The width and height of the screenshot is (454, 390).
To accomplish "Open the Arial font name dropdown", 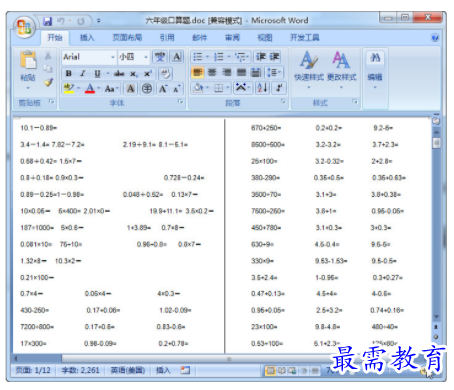I will tap(113, 57).
